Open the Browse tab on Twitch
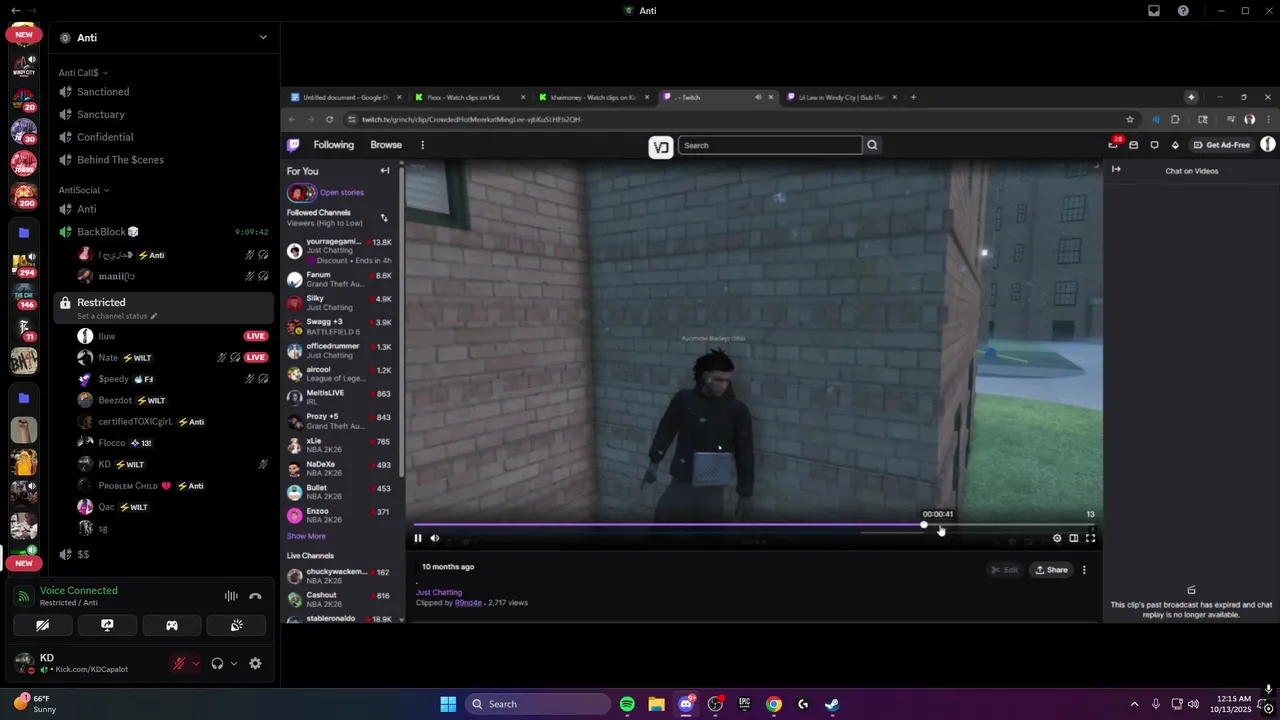This screenshot has height=720, width=1280. pyautogui.click(x=386, y=145)
